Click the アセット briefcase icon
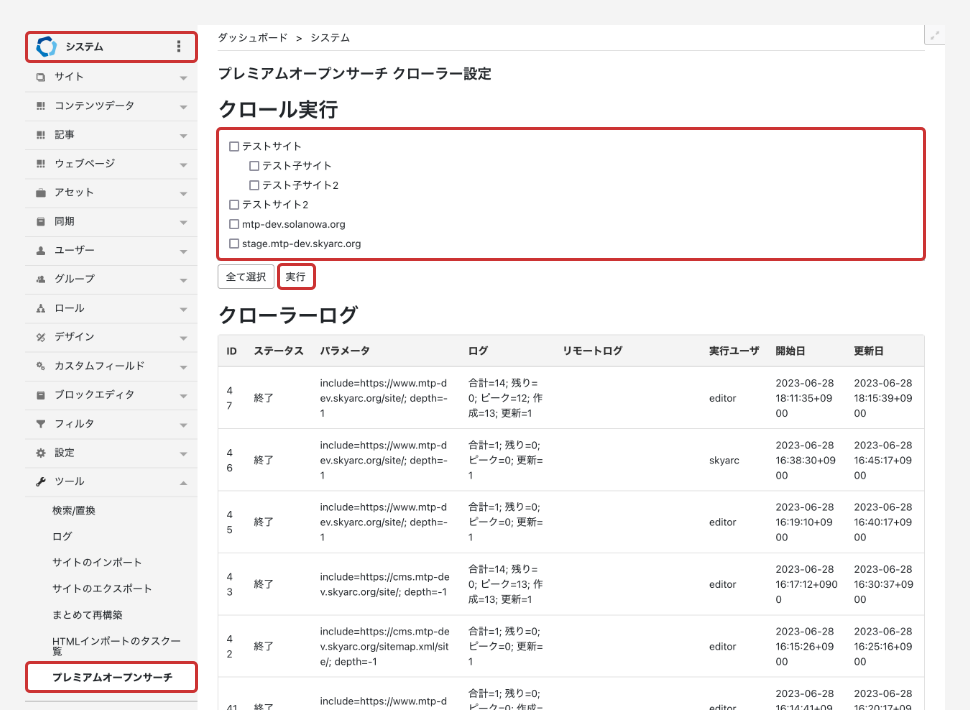The image size is (970, 710). 41,192
